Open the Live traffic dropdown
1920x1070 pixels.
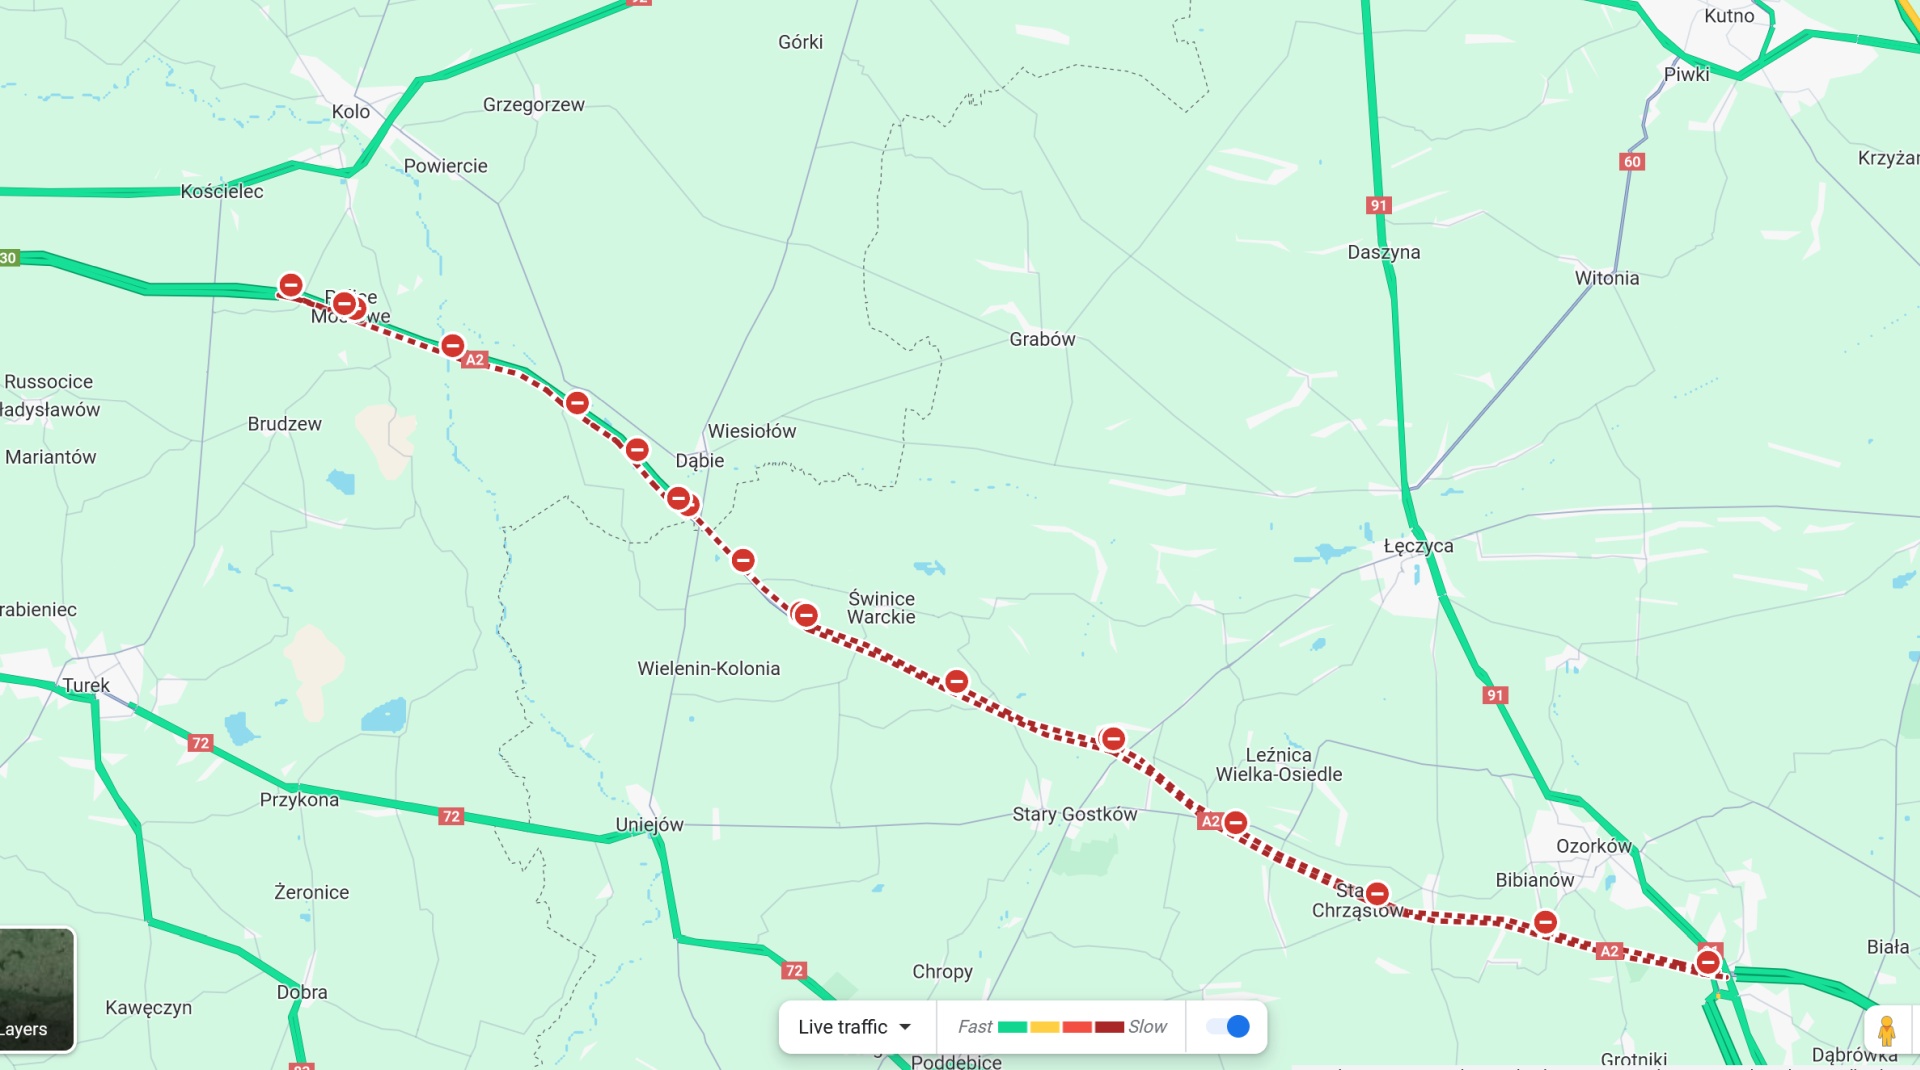[856, 1027]
